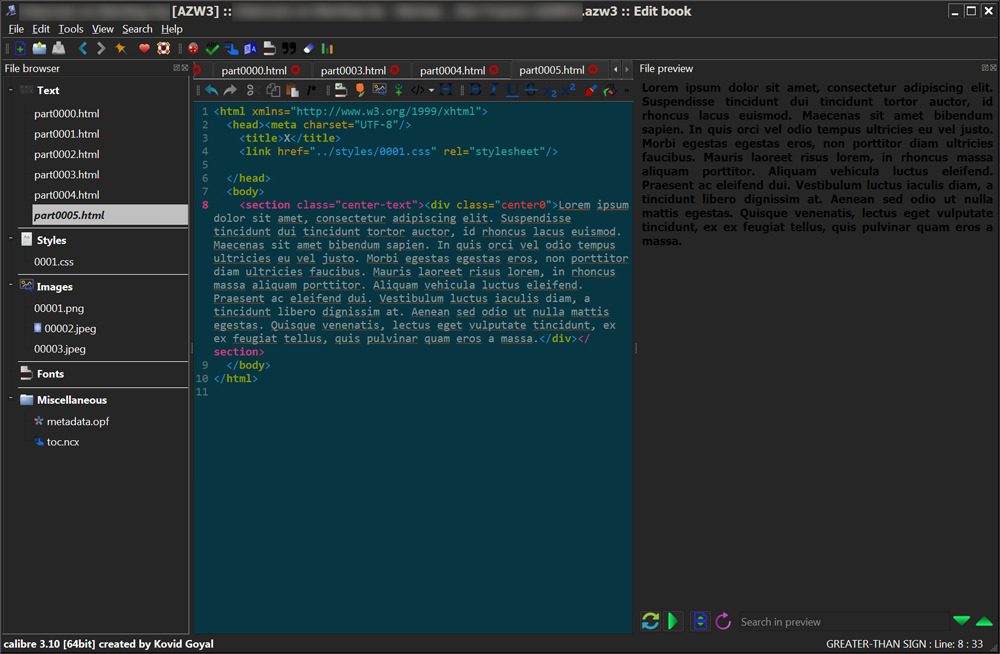Open 0001.css in the file browser

(54, 262)
